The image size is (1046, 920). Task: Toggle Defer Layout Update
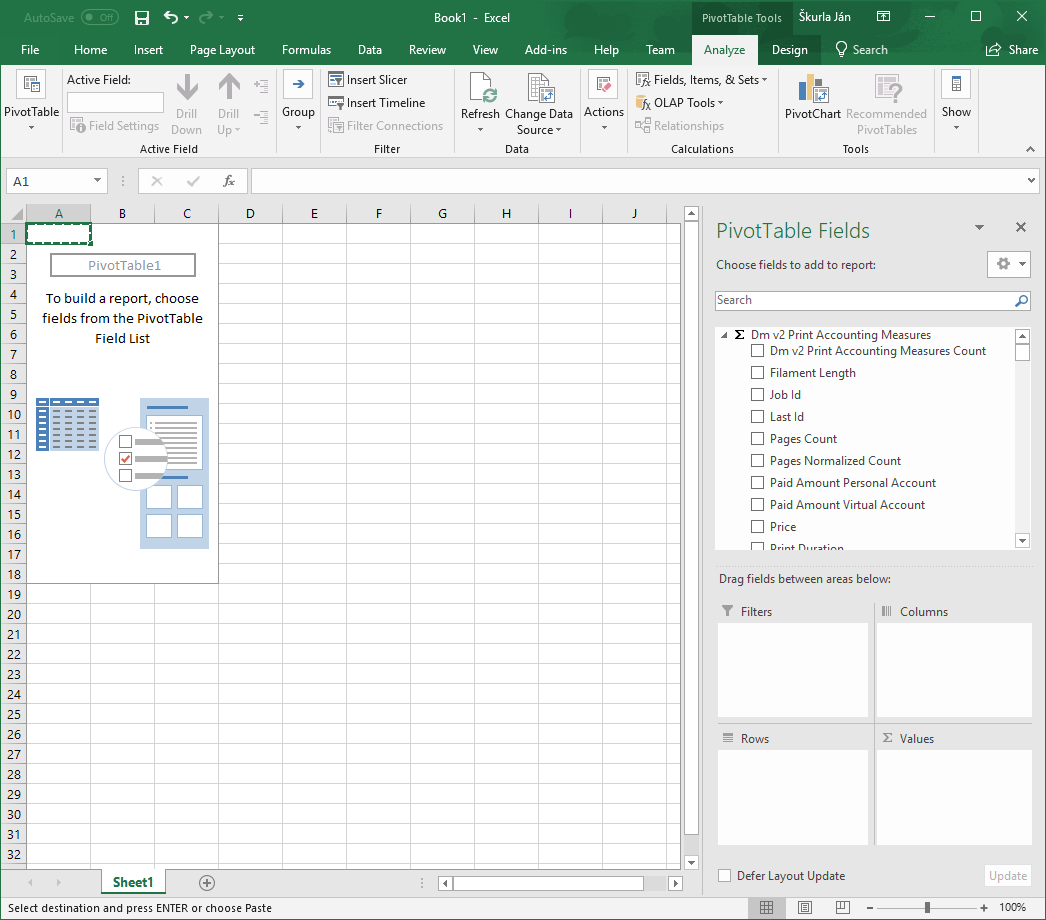point(723,875)
